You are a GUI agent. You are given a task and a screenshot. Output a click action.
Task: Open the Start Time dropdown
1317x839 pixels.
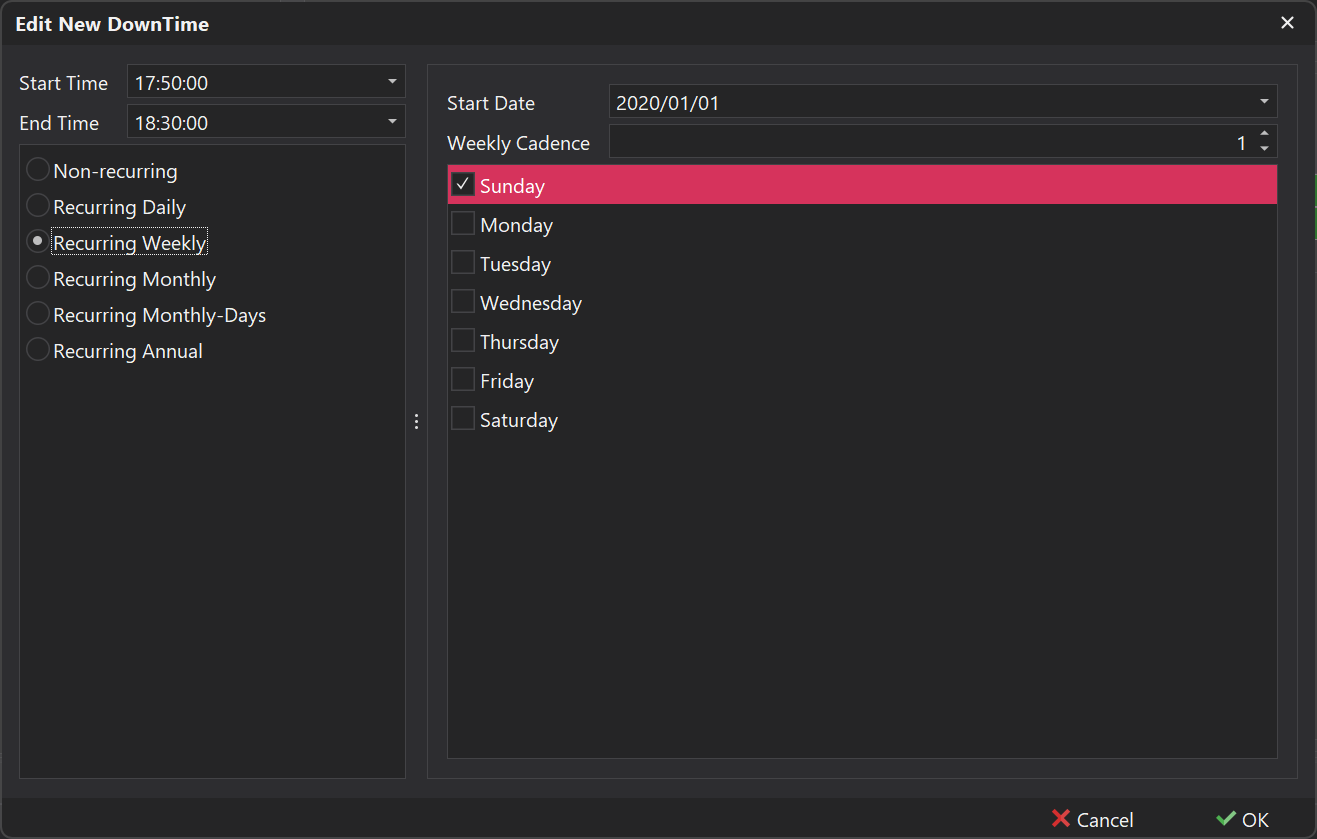[x=393, y=81]
